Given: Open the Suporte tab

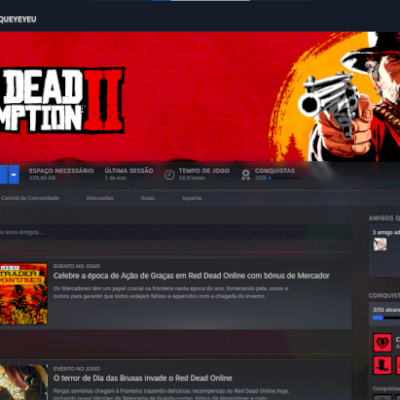Looking at the screenshot, I should [x=192, y=198].
